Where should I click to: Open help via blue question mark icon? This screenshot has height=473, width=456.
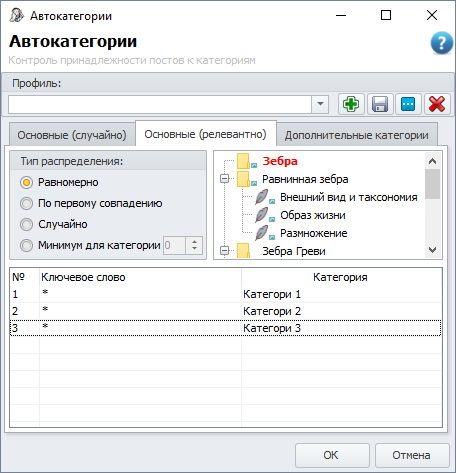coord(441,43)
